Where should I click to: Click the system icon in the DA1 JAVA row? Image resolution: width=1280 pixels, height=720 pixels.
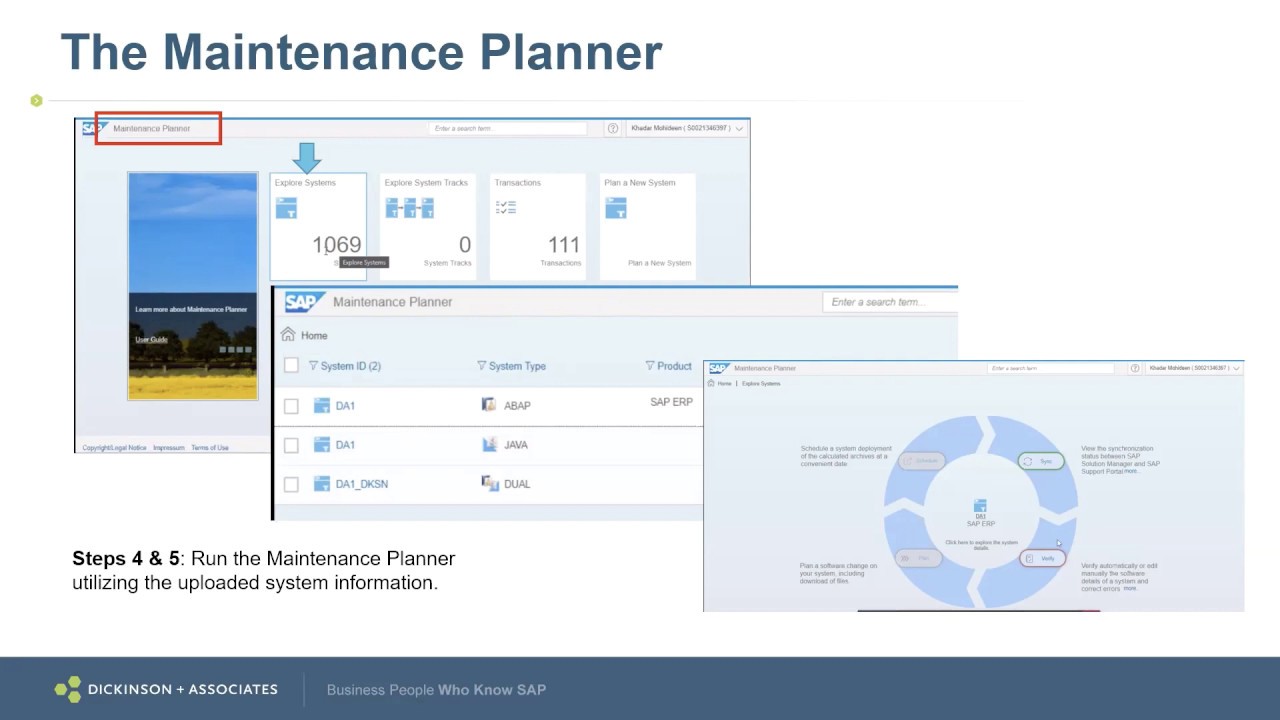click(x=322, y=444)
